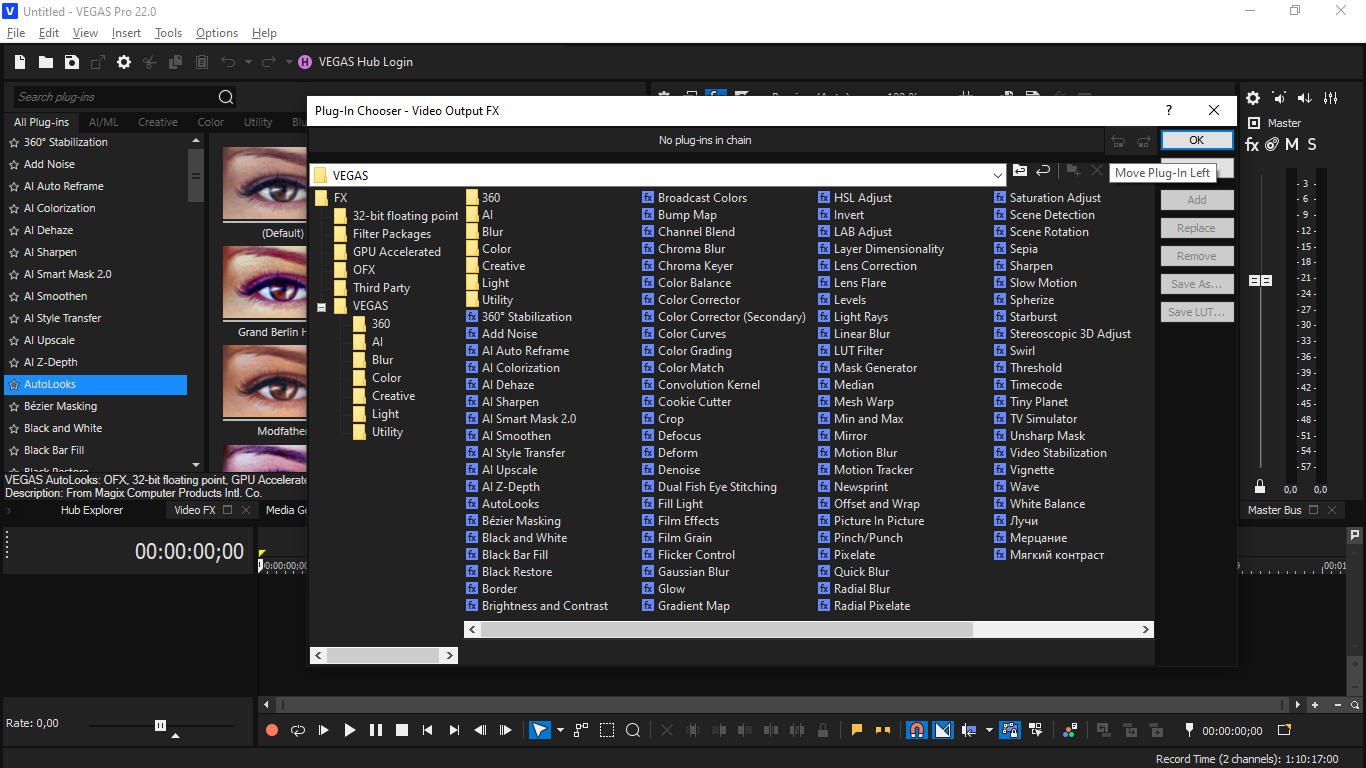The width and height of the screenshot is (1366, 768).
Task: Select the Gaussian Blur plug-in
Action: coord(693,572)
